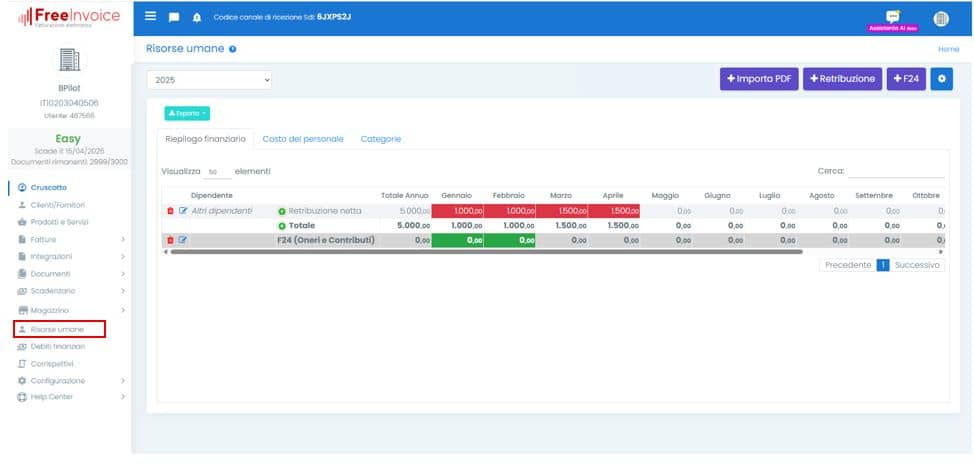Click the red Aprile Retribuzione netta cell
This screenshot has height=474, width=974.
(614, 211)
